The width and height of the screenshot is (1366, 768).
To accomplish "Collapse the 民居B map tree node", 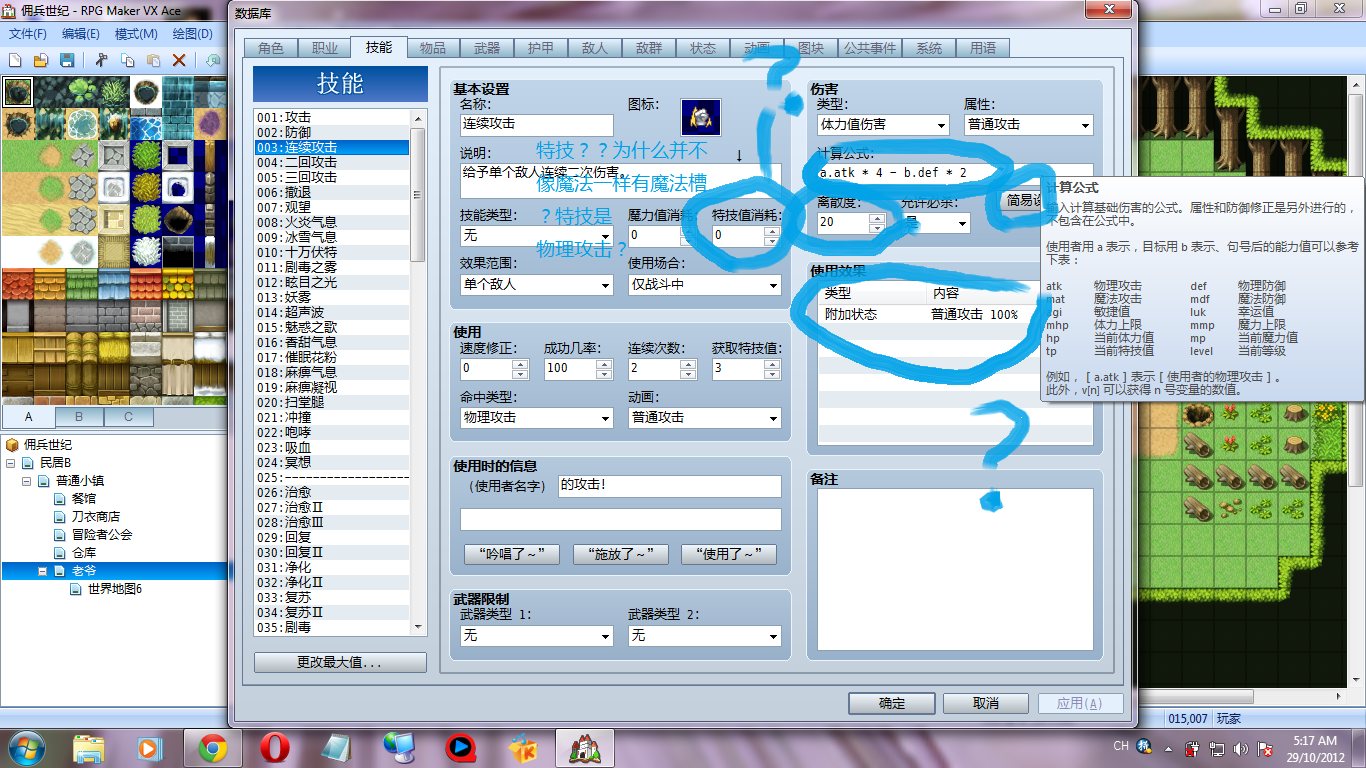I will coord(11,463).
